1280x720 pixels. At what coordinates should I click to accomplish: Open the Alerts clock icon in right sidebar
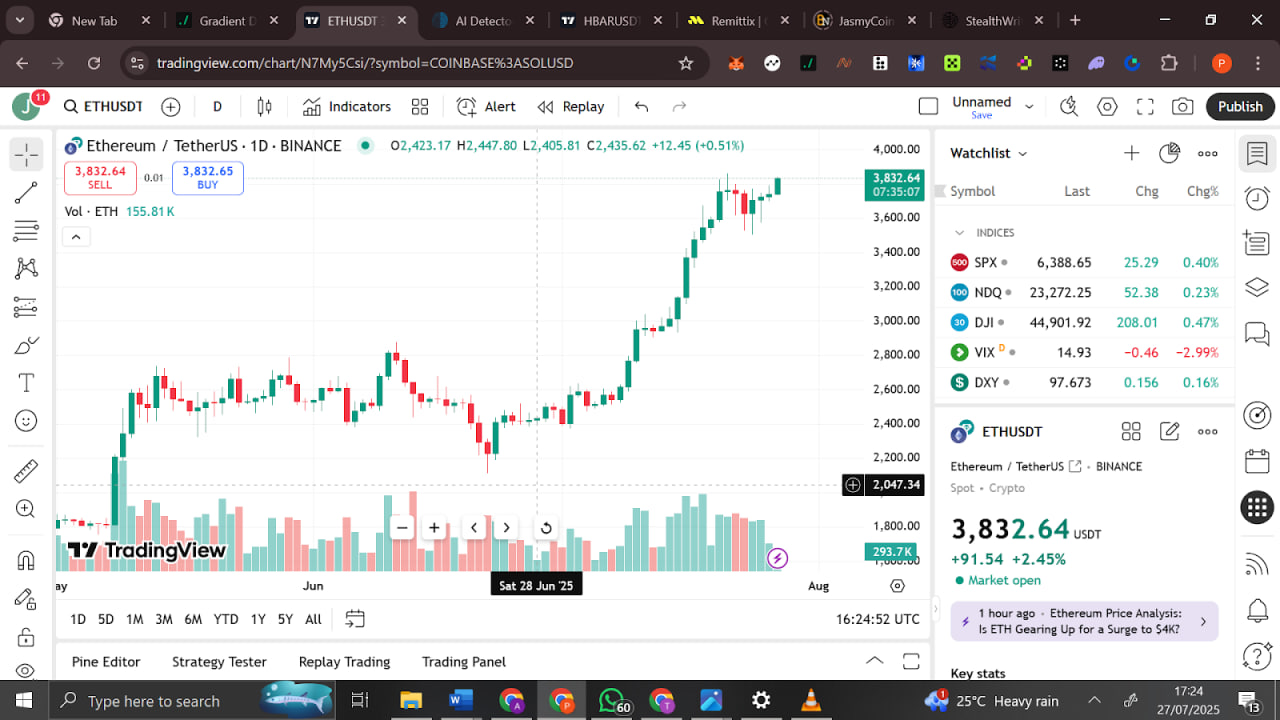point(1257,198)
